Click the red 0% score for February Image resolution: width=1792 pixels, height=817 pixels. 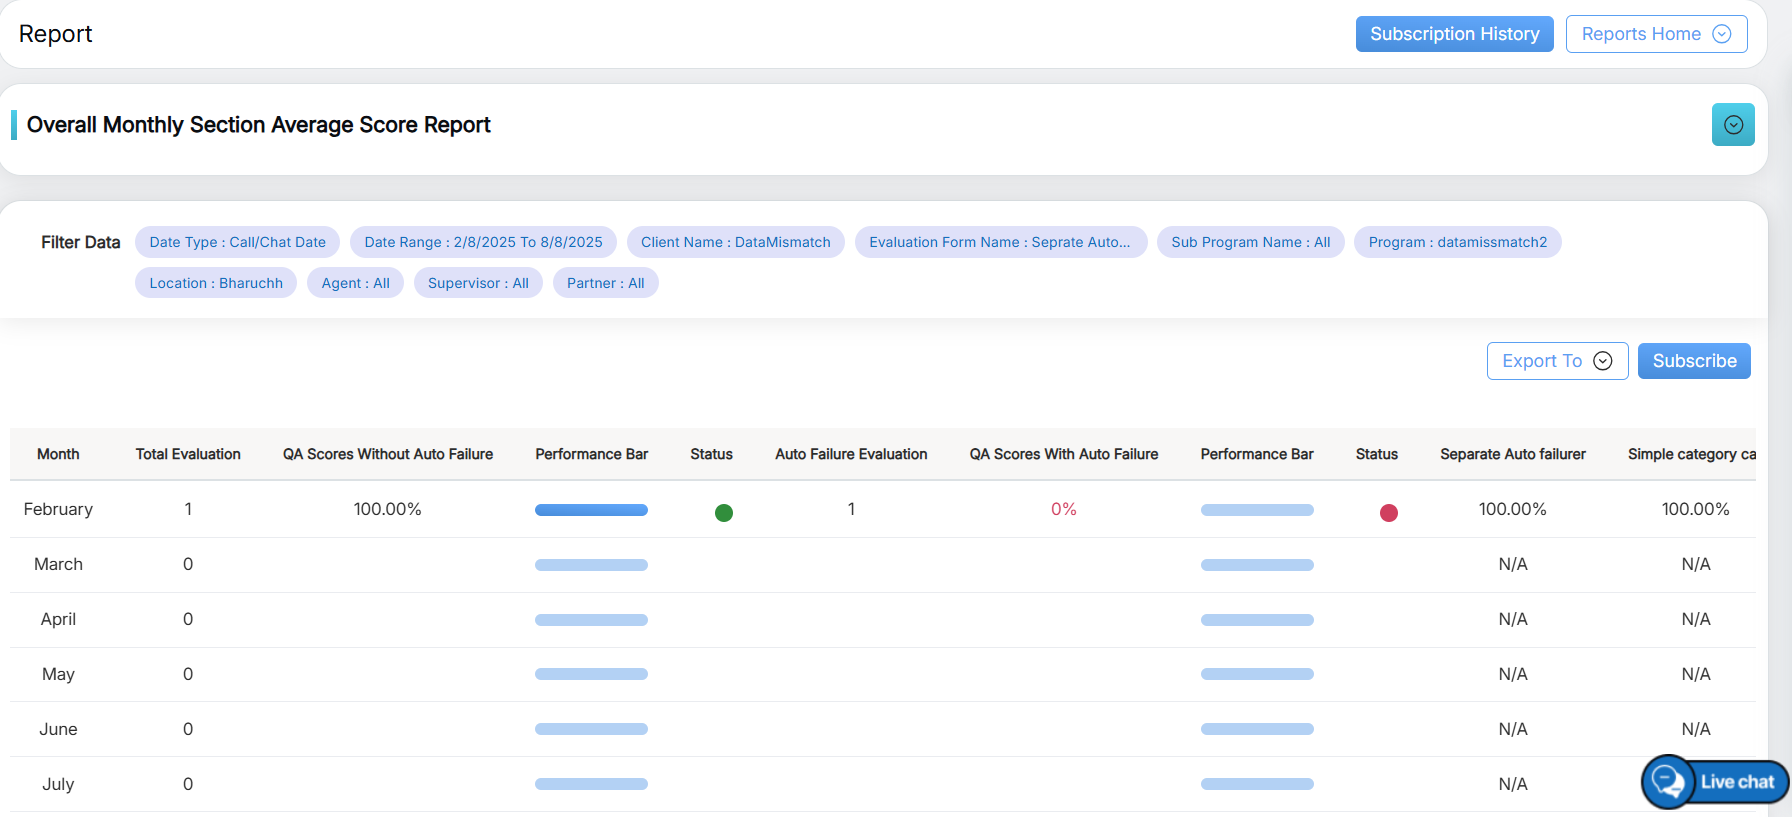pyautogui.click(x=1063, y=509)
